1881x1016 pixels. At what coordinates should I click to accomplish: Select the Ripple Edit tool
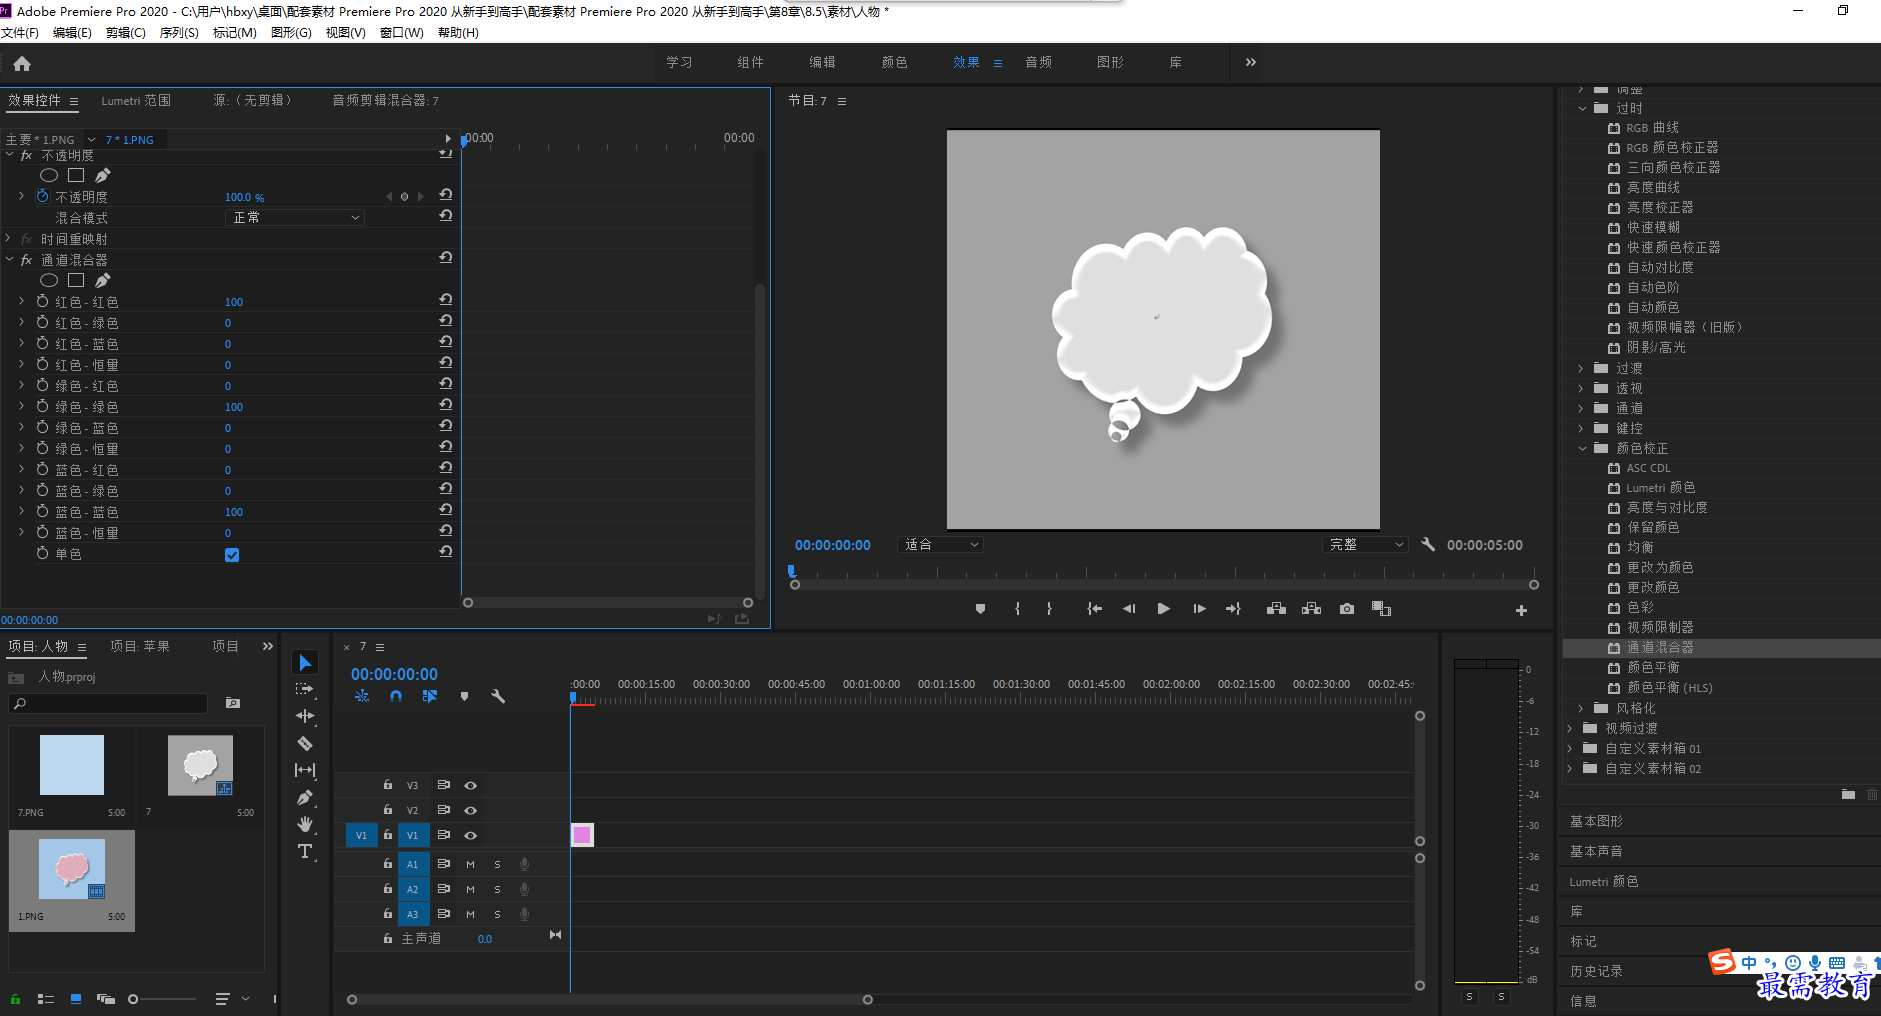click(305, 716)
